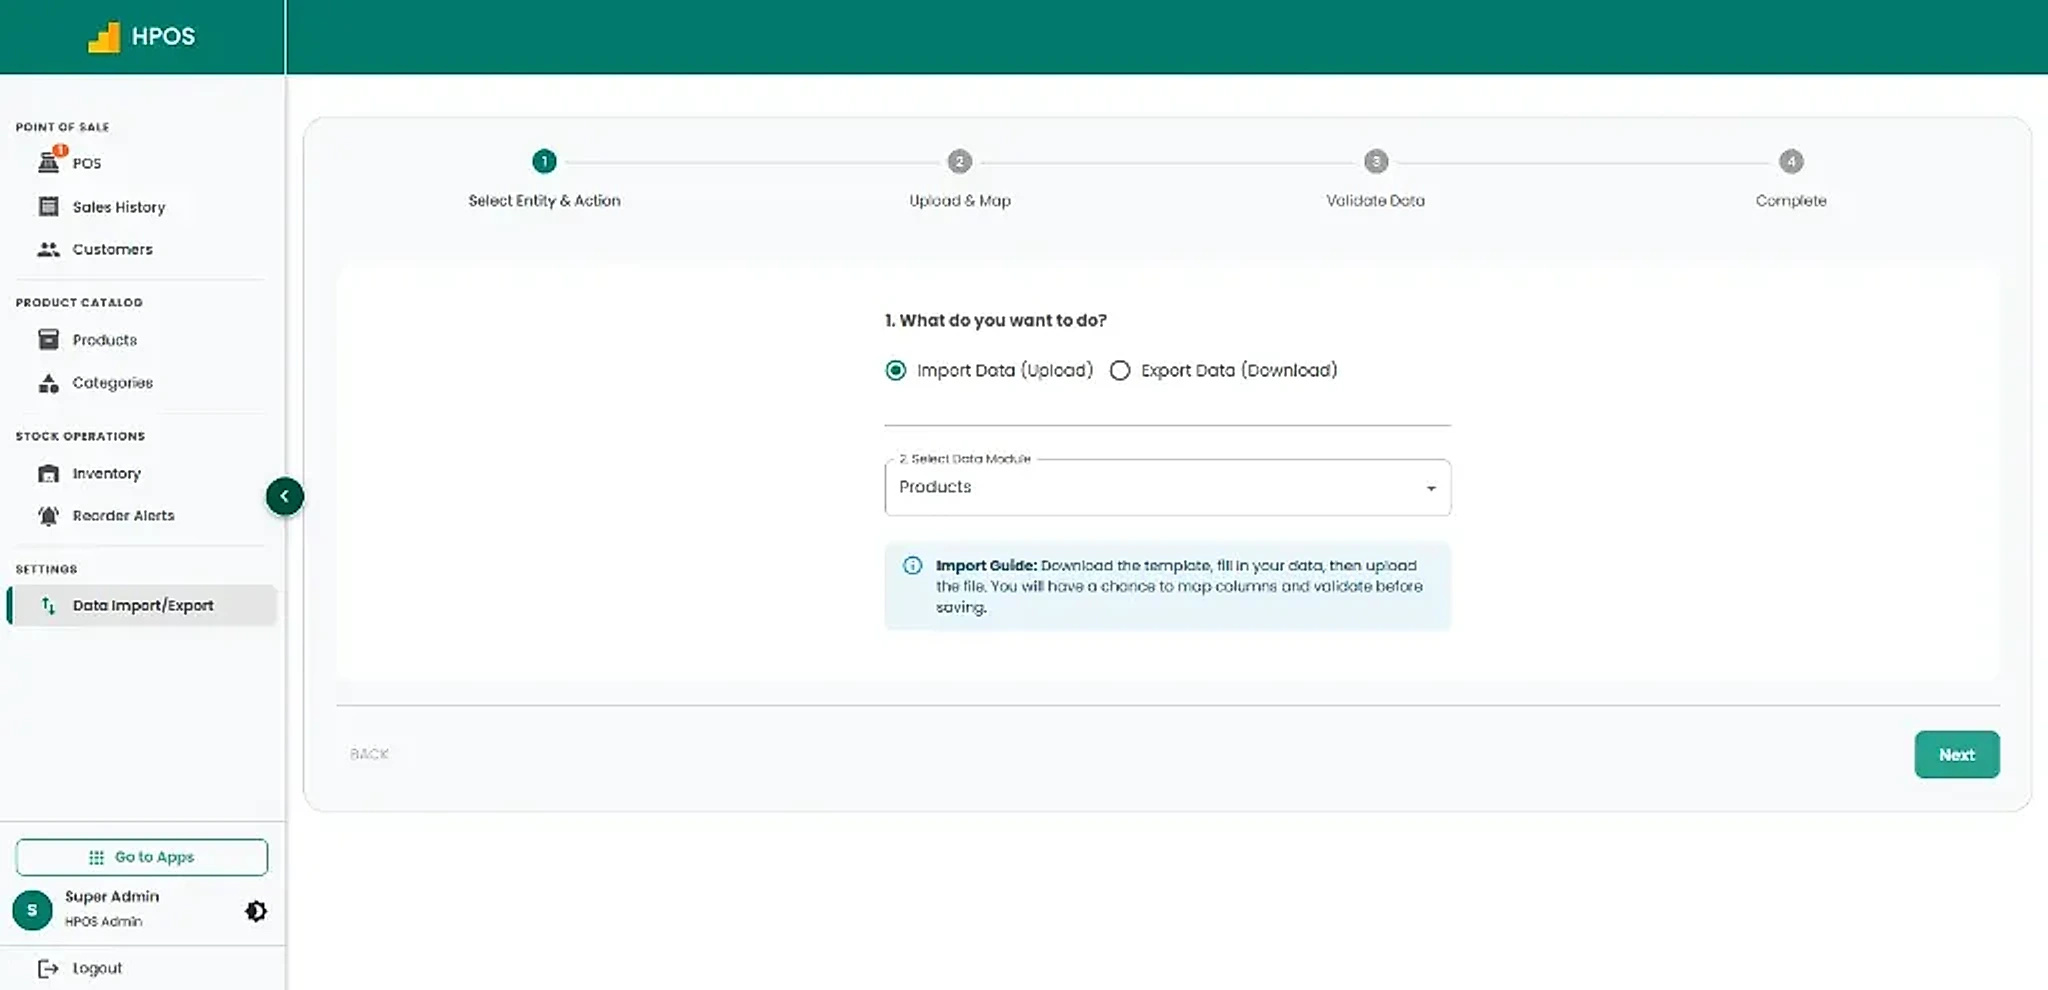Click the Data Import/Export arrows icon

tap(49, 605)
